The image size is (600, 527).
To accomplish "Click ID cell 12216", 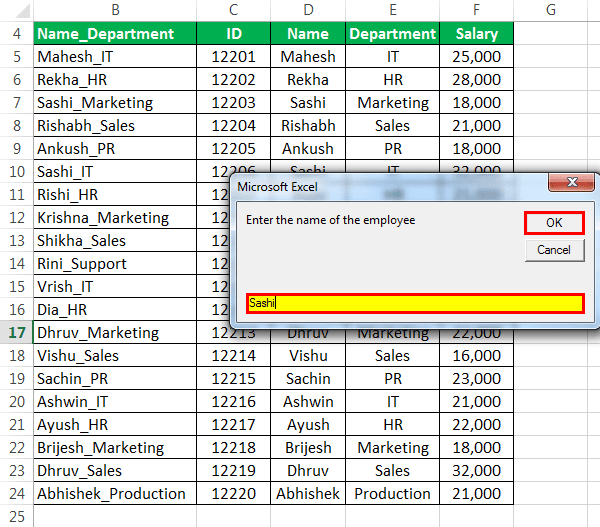I will [233, 401].
